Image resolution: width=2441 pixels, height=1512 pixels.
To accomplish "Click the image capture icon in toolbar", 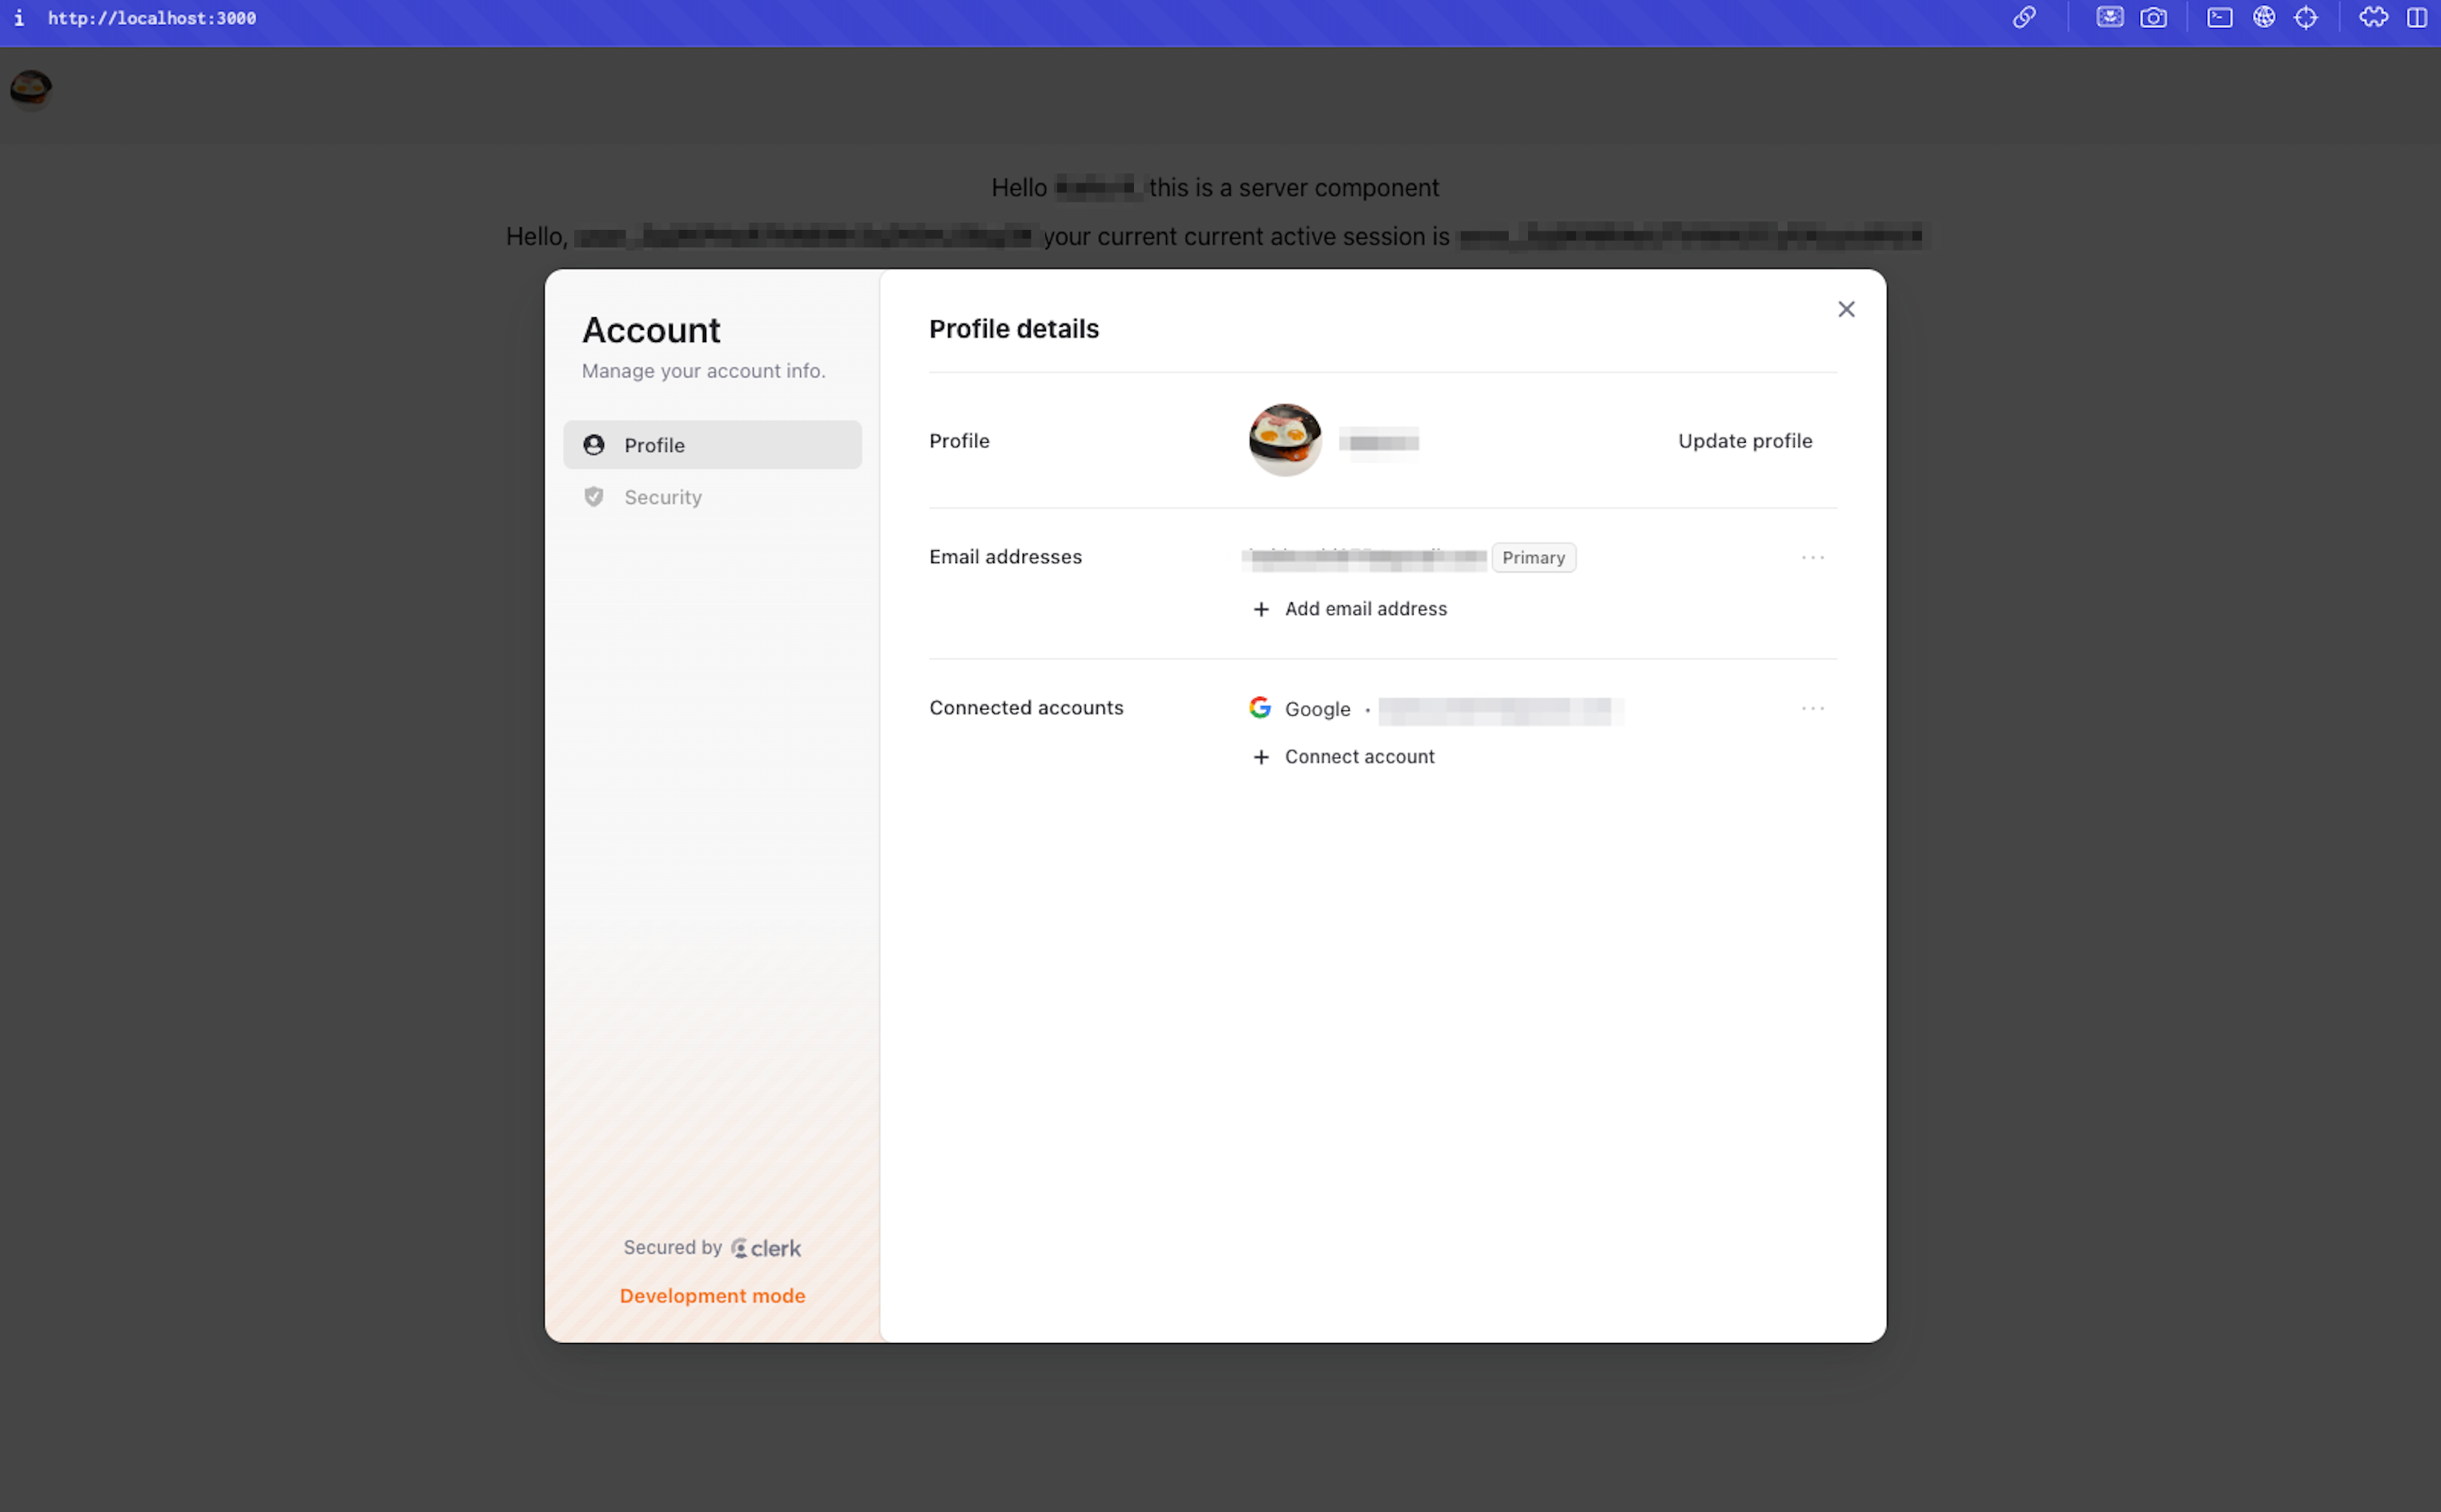I will point(2109,17).
